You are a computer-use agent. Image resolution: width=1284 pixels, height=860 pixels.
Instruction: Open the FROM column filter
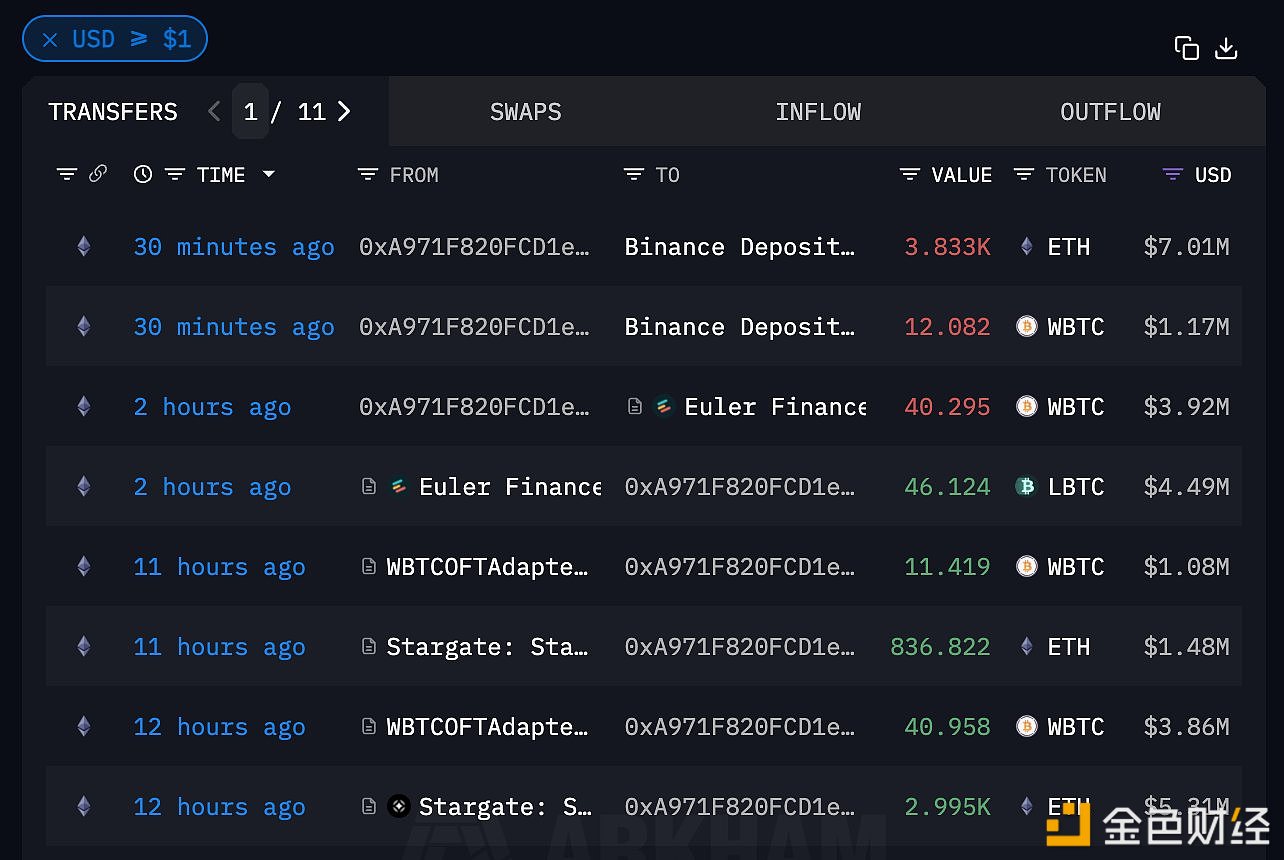[368, 174]
